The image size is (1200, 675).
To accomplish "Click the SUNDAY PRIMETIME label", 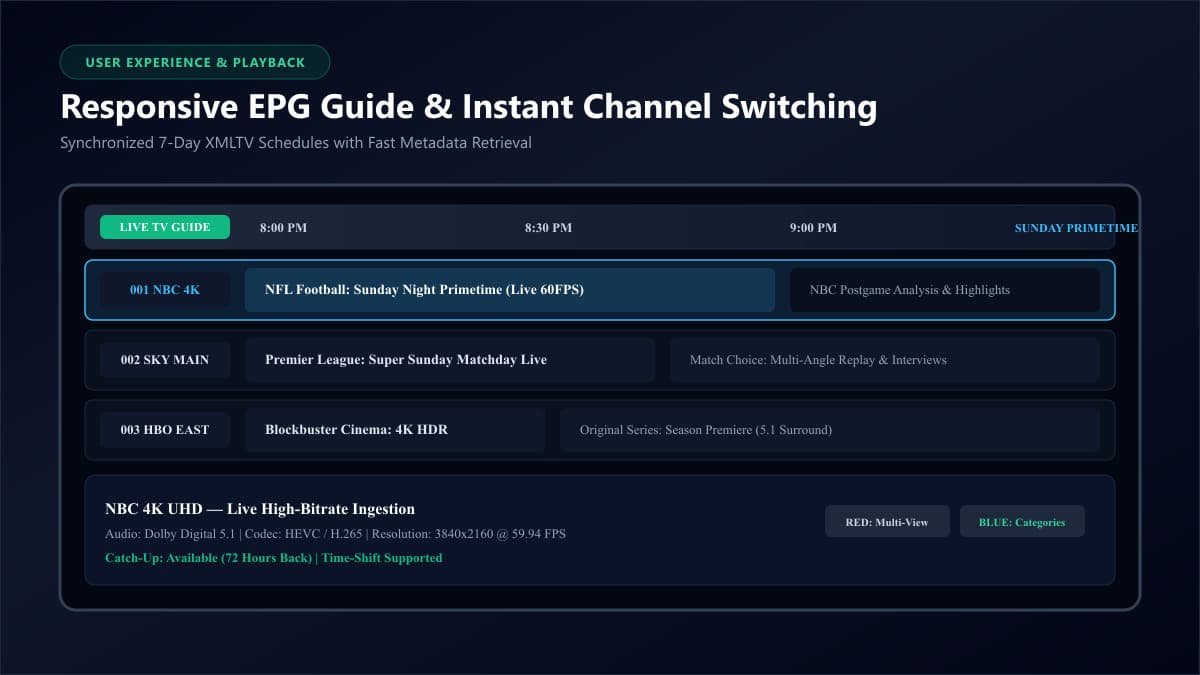I will pos(1076,228).
